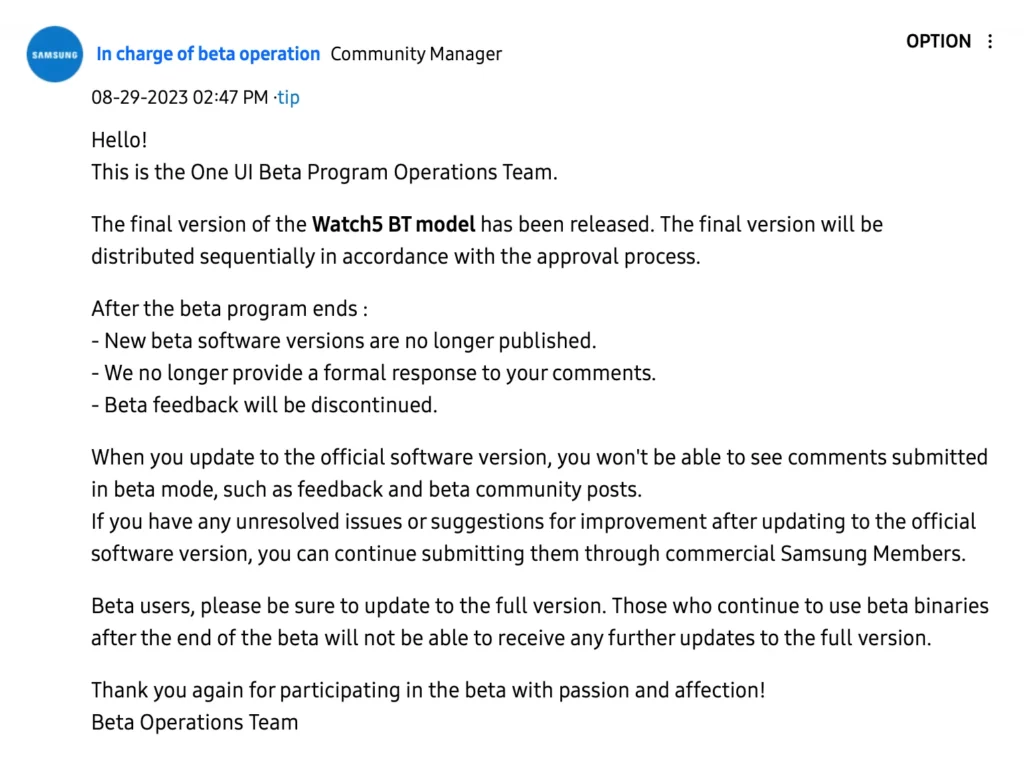This screenshot has width=1024, height=759.
Task: Click the 'After the beta program ends' heading
Action: coord(229,308)
